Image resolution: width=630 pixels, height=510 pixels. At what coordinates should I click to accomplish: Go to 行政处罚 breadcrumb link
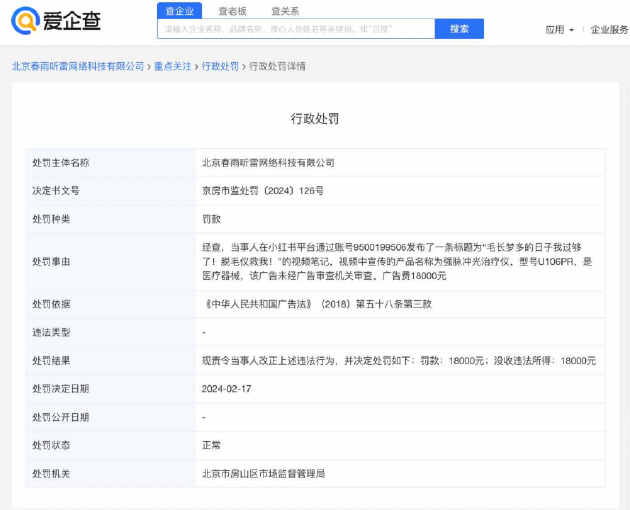pos(220,66)
